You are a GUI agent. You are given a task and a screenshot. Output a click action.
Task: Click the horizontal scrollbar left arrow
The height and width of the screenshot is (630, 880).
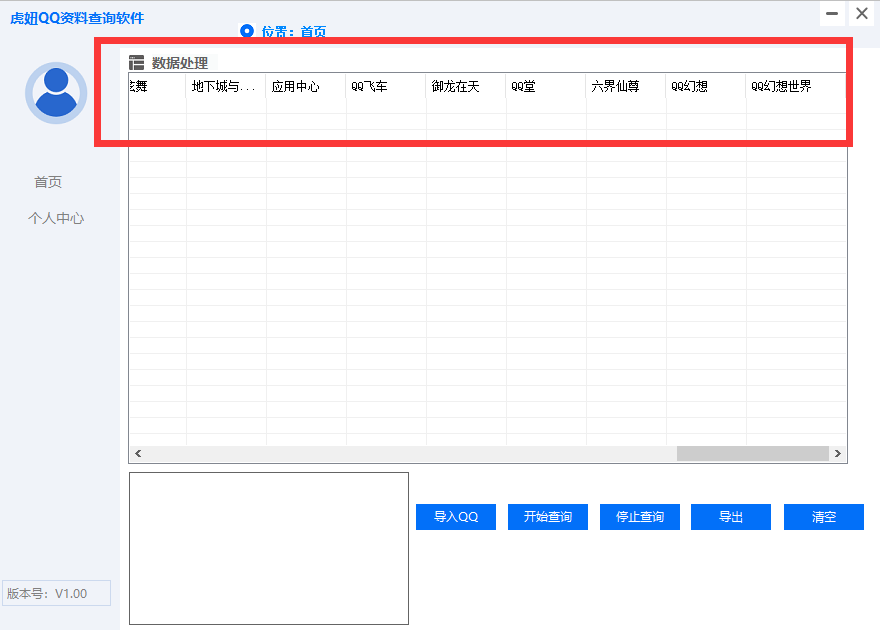[138, 453]
